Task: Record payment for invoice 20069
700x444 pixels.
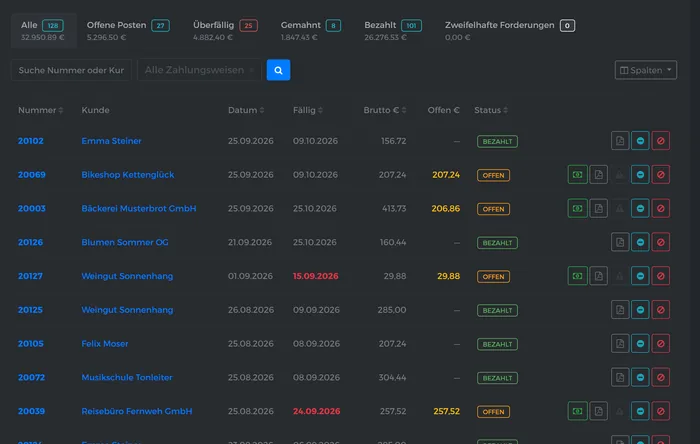Action: coord(577,174)
